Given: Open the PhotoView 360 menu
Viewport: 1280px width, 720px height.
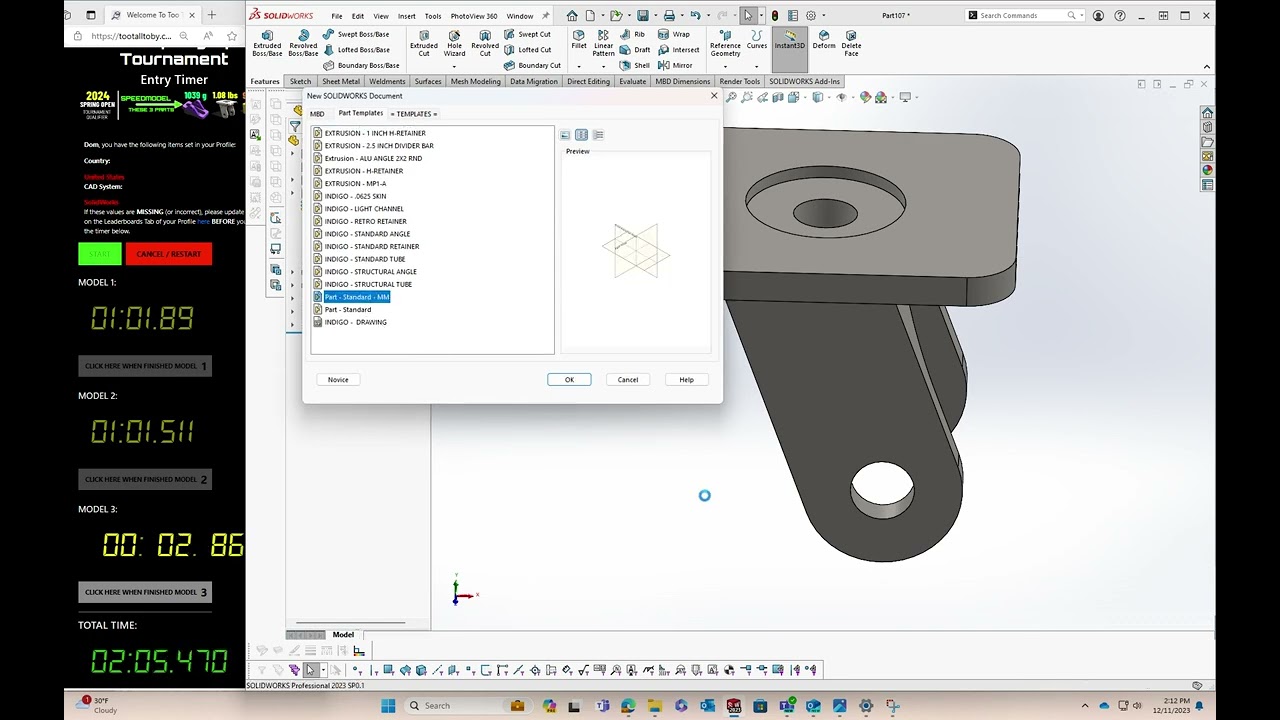Looking at the screenshot, I should pos(474,16).
